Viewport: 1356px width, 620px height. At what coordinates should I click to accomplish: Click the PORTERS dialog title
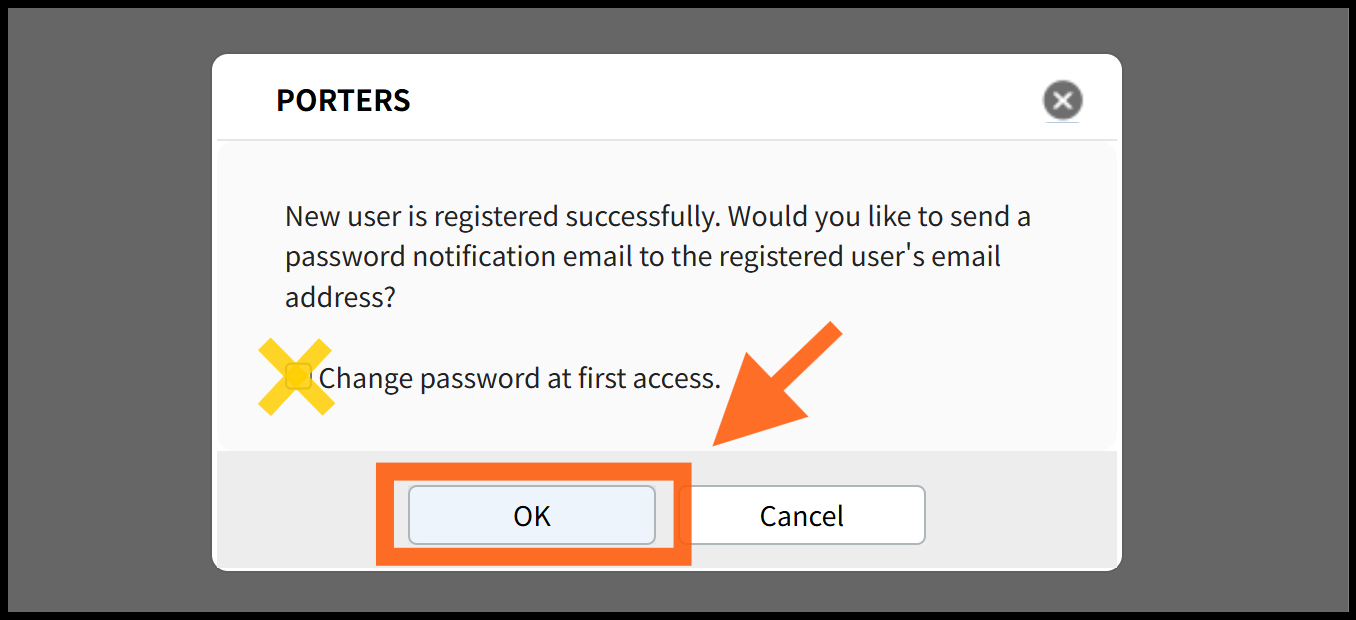(343, 100)
